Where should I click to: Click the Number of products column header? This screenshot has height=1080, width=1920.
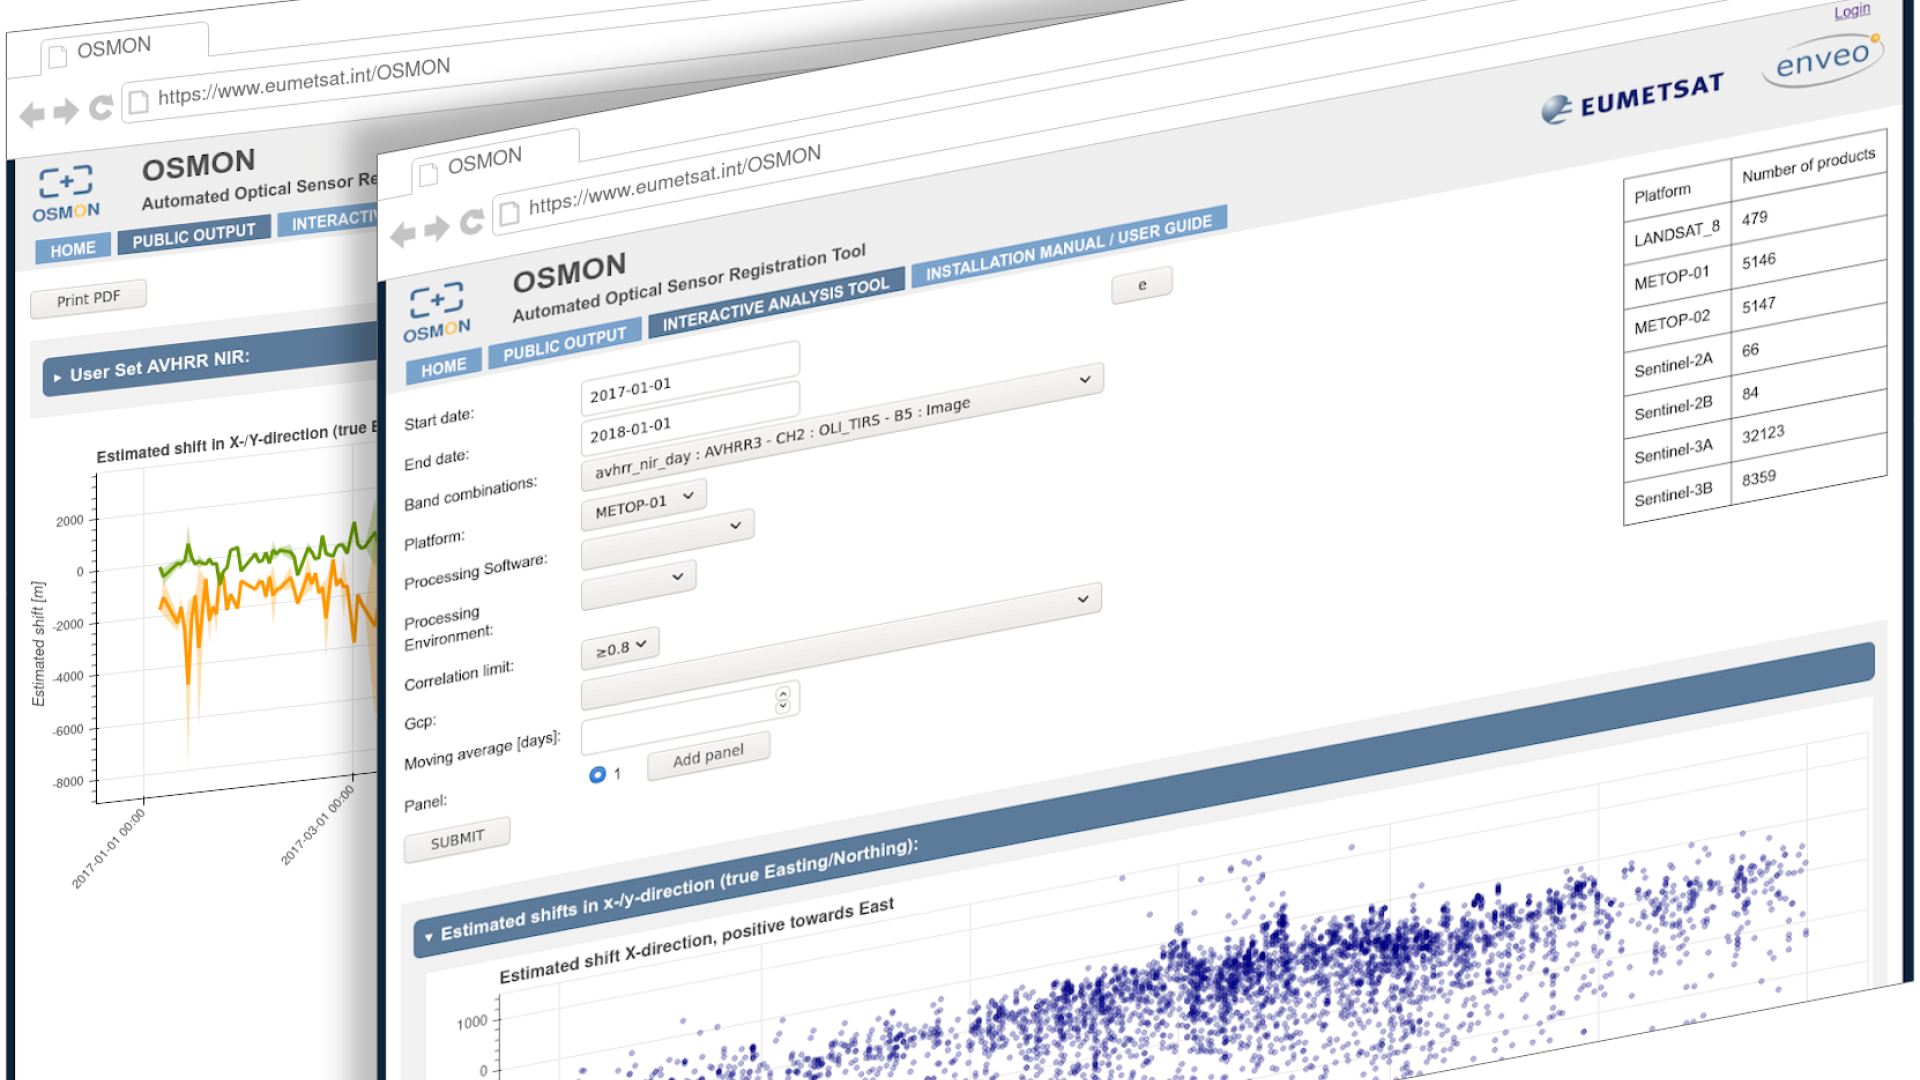pyautogui.click(x=1808, y=165)
